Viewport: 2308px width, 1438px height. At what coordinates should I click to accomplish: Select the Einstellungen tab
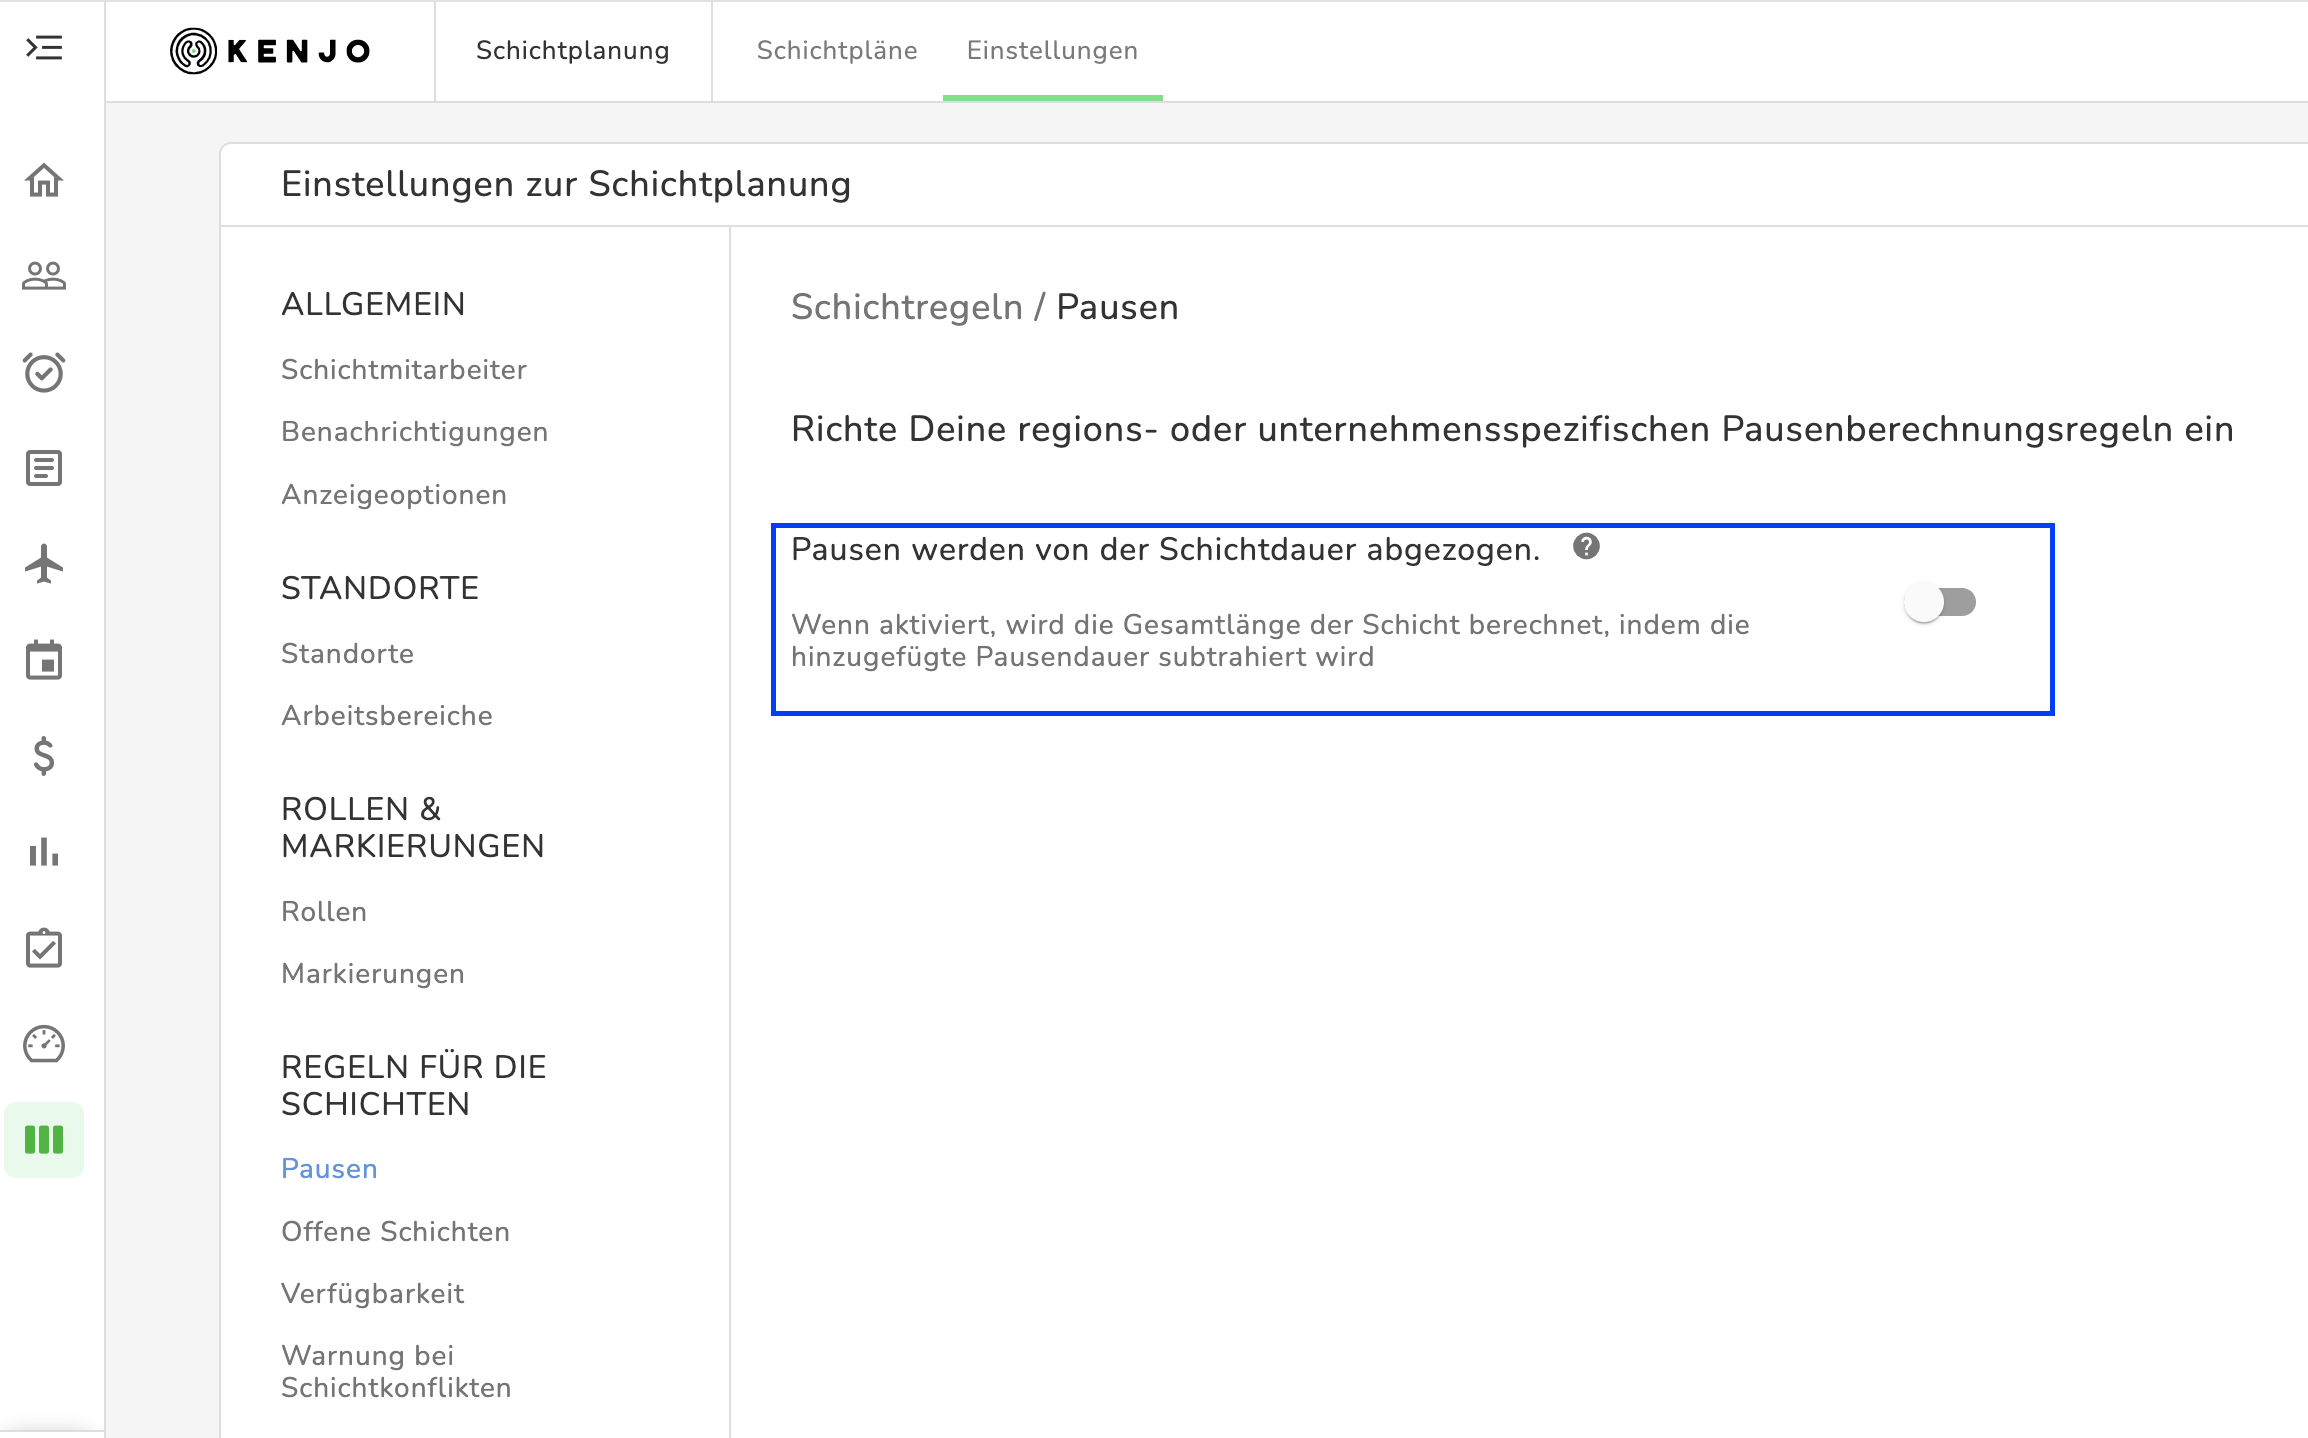pos(1052,51)
